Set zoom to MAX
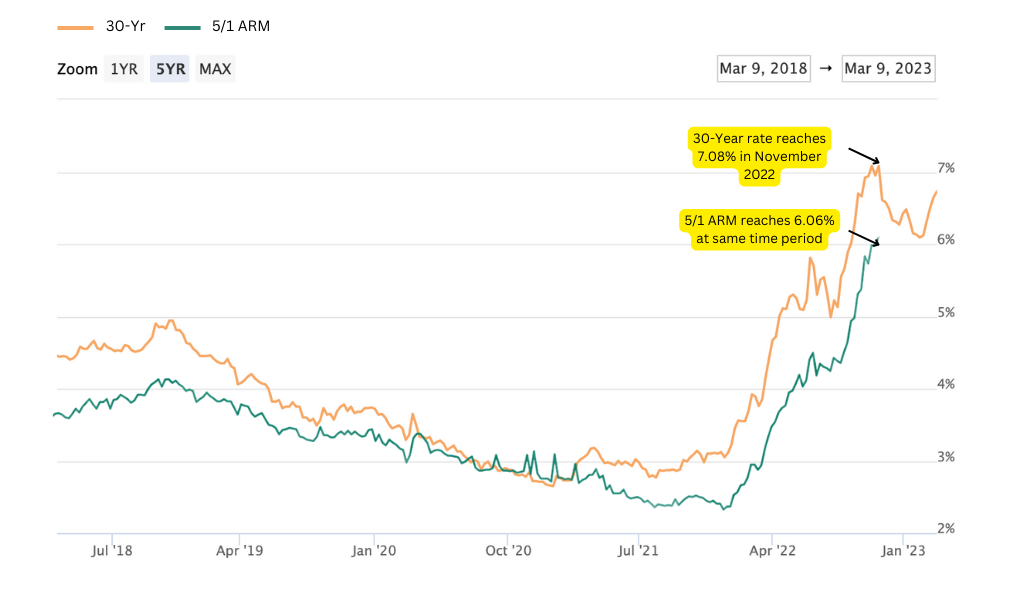The image size is (1020, 595). [215, 69]
